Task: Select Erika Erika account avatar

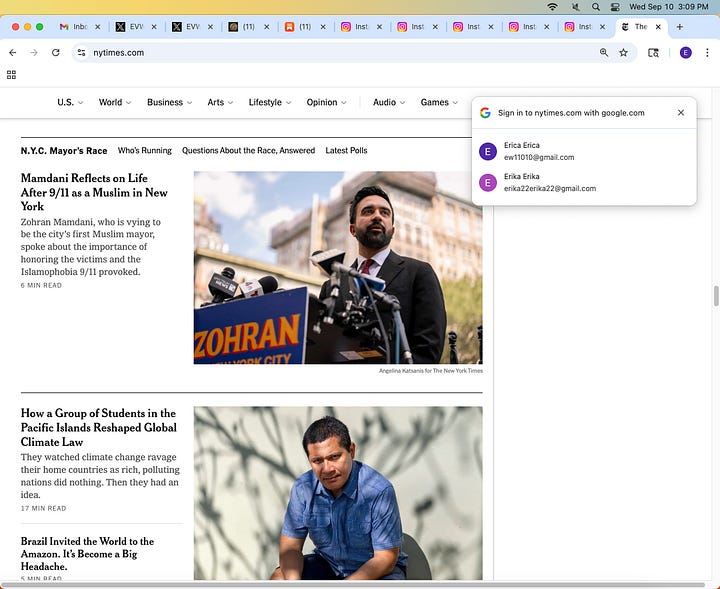Action: [x=488, y=182]
